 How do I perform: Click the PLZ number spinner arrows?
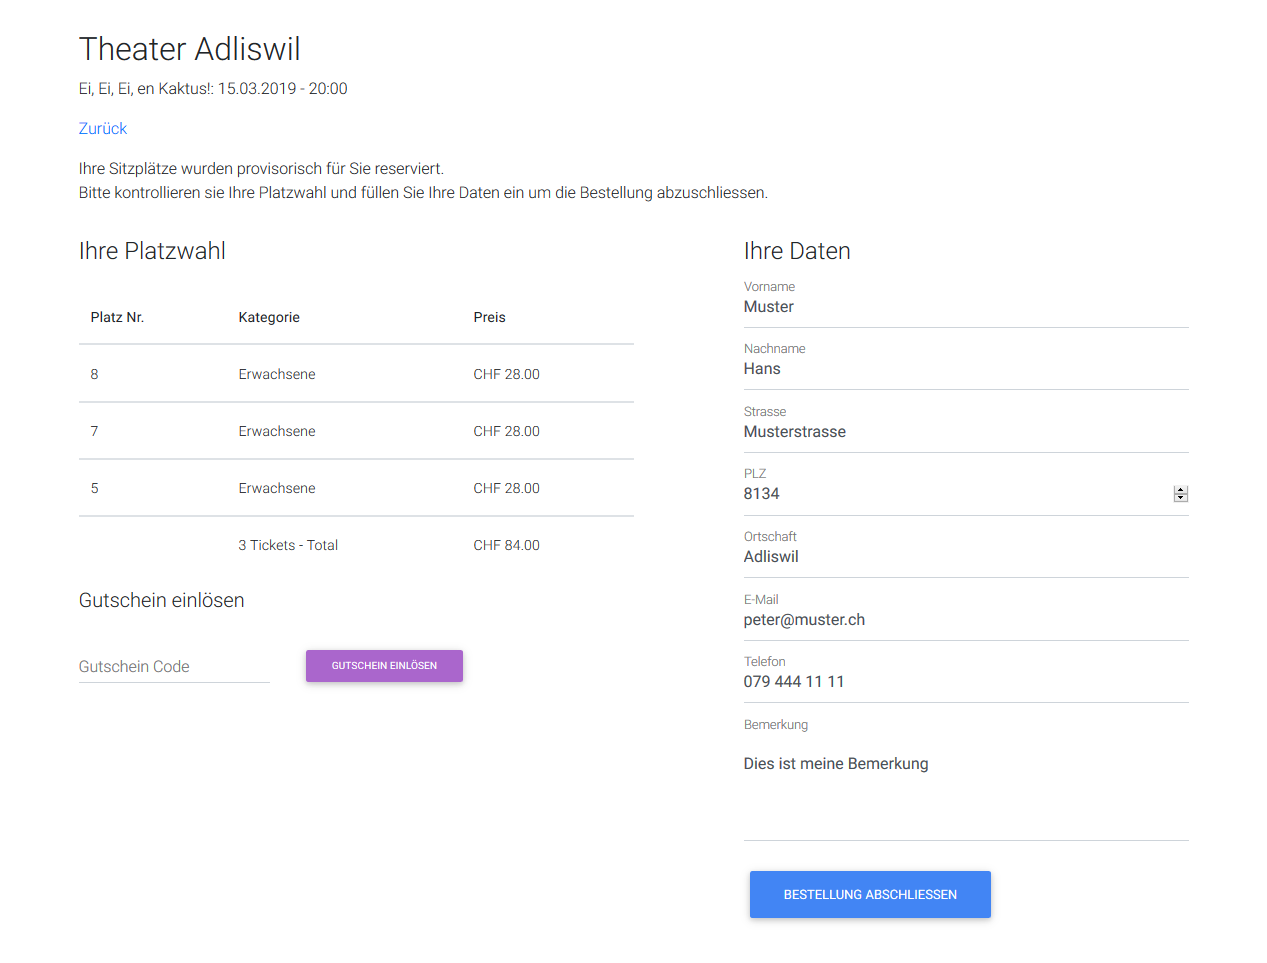1181,494
